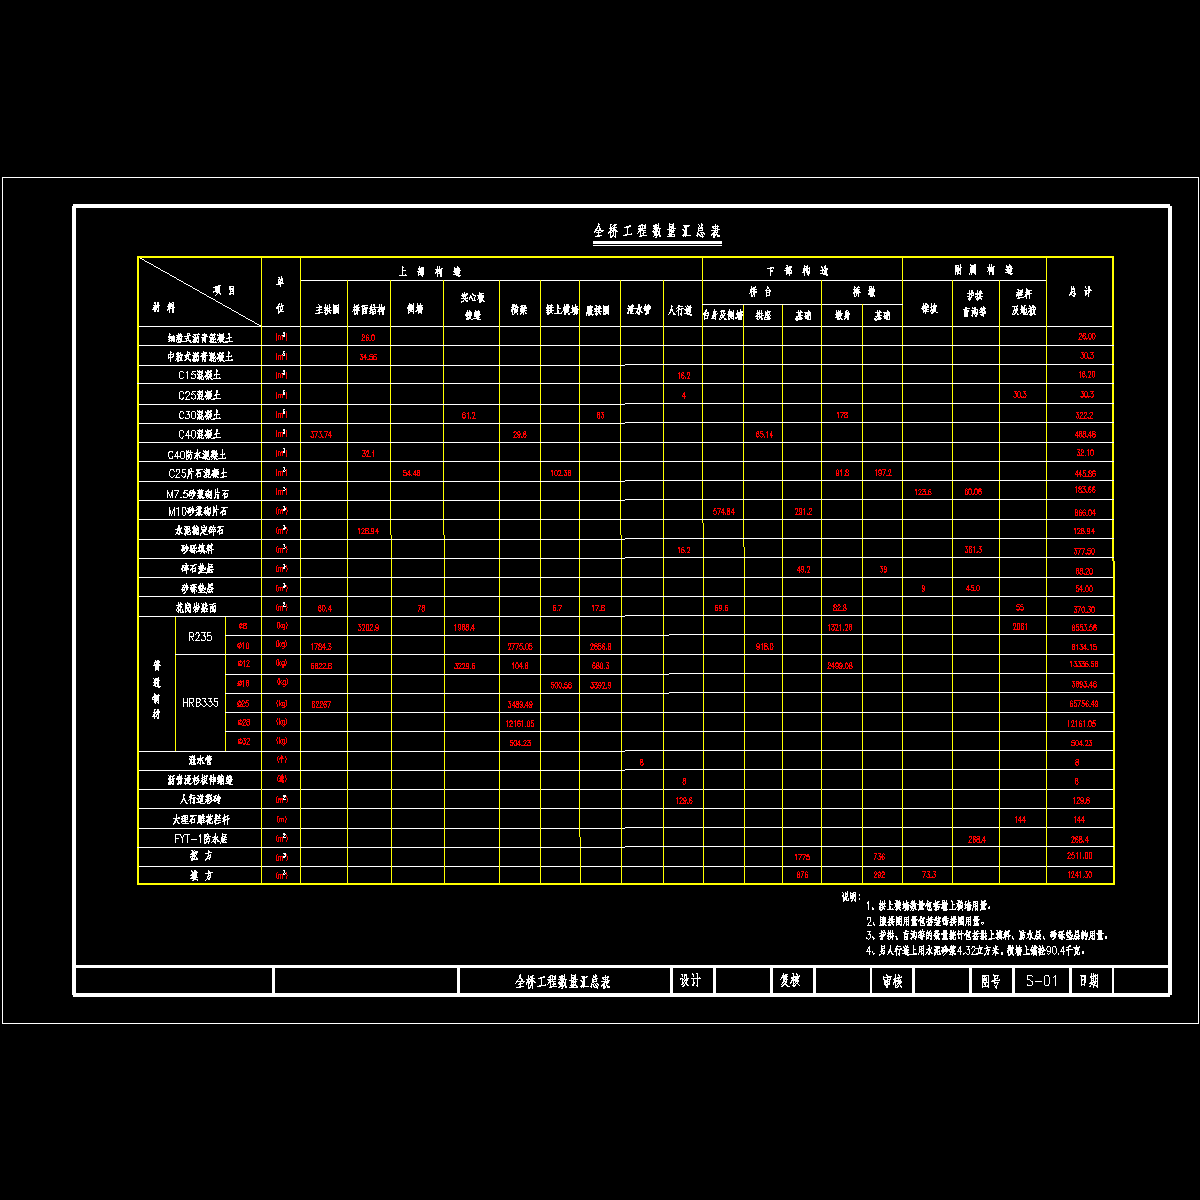Select the 人行道 column header

(681, 311)
